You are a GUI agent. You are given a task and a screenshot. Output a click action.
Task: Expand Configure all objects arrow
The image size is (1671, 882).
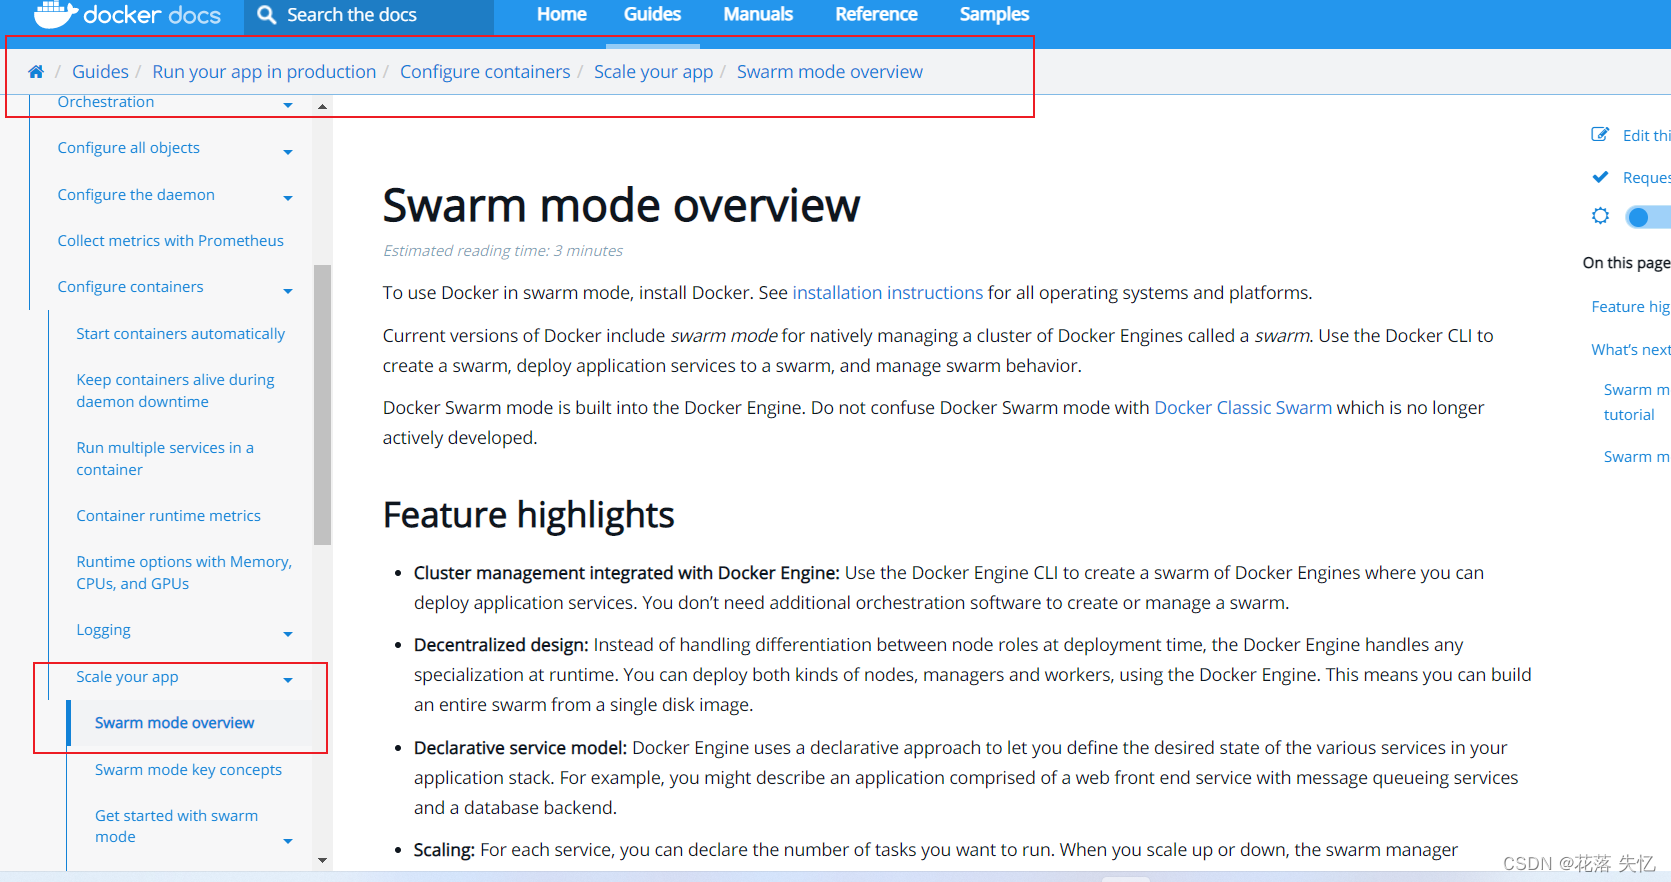(x=288, y=152)
